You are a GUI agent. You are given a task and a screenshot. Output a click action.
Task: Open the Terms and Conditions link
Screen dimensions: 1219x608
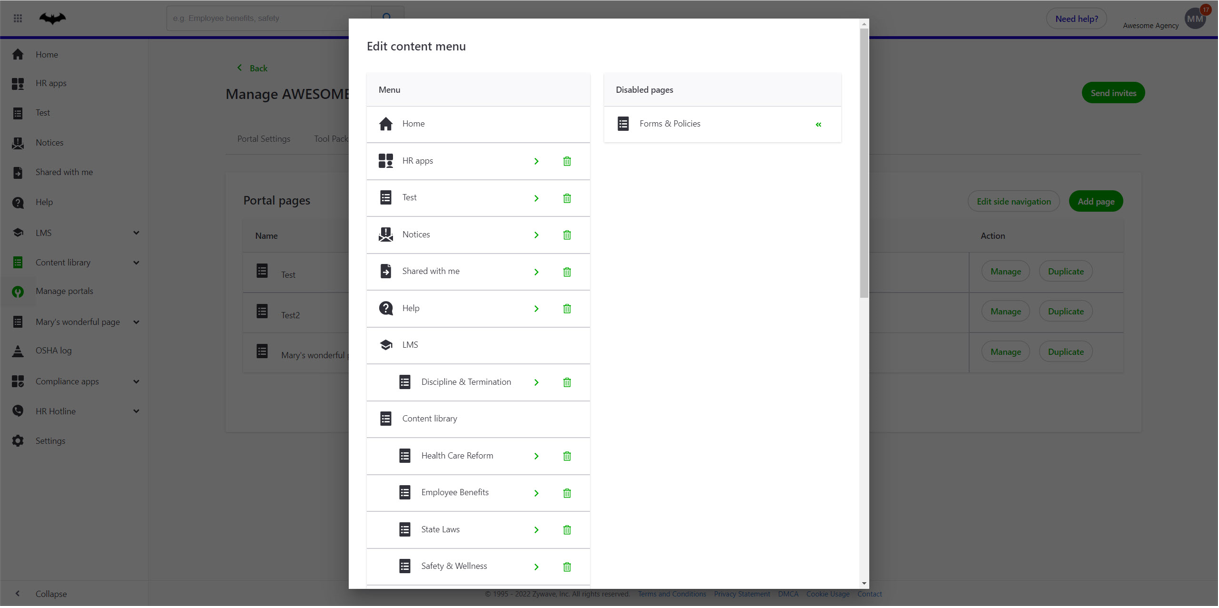[x=671, y=593]
